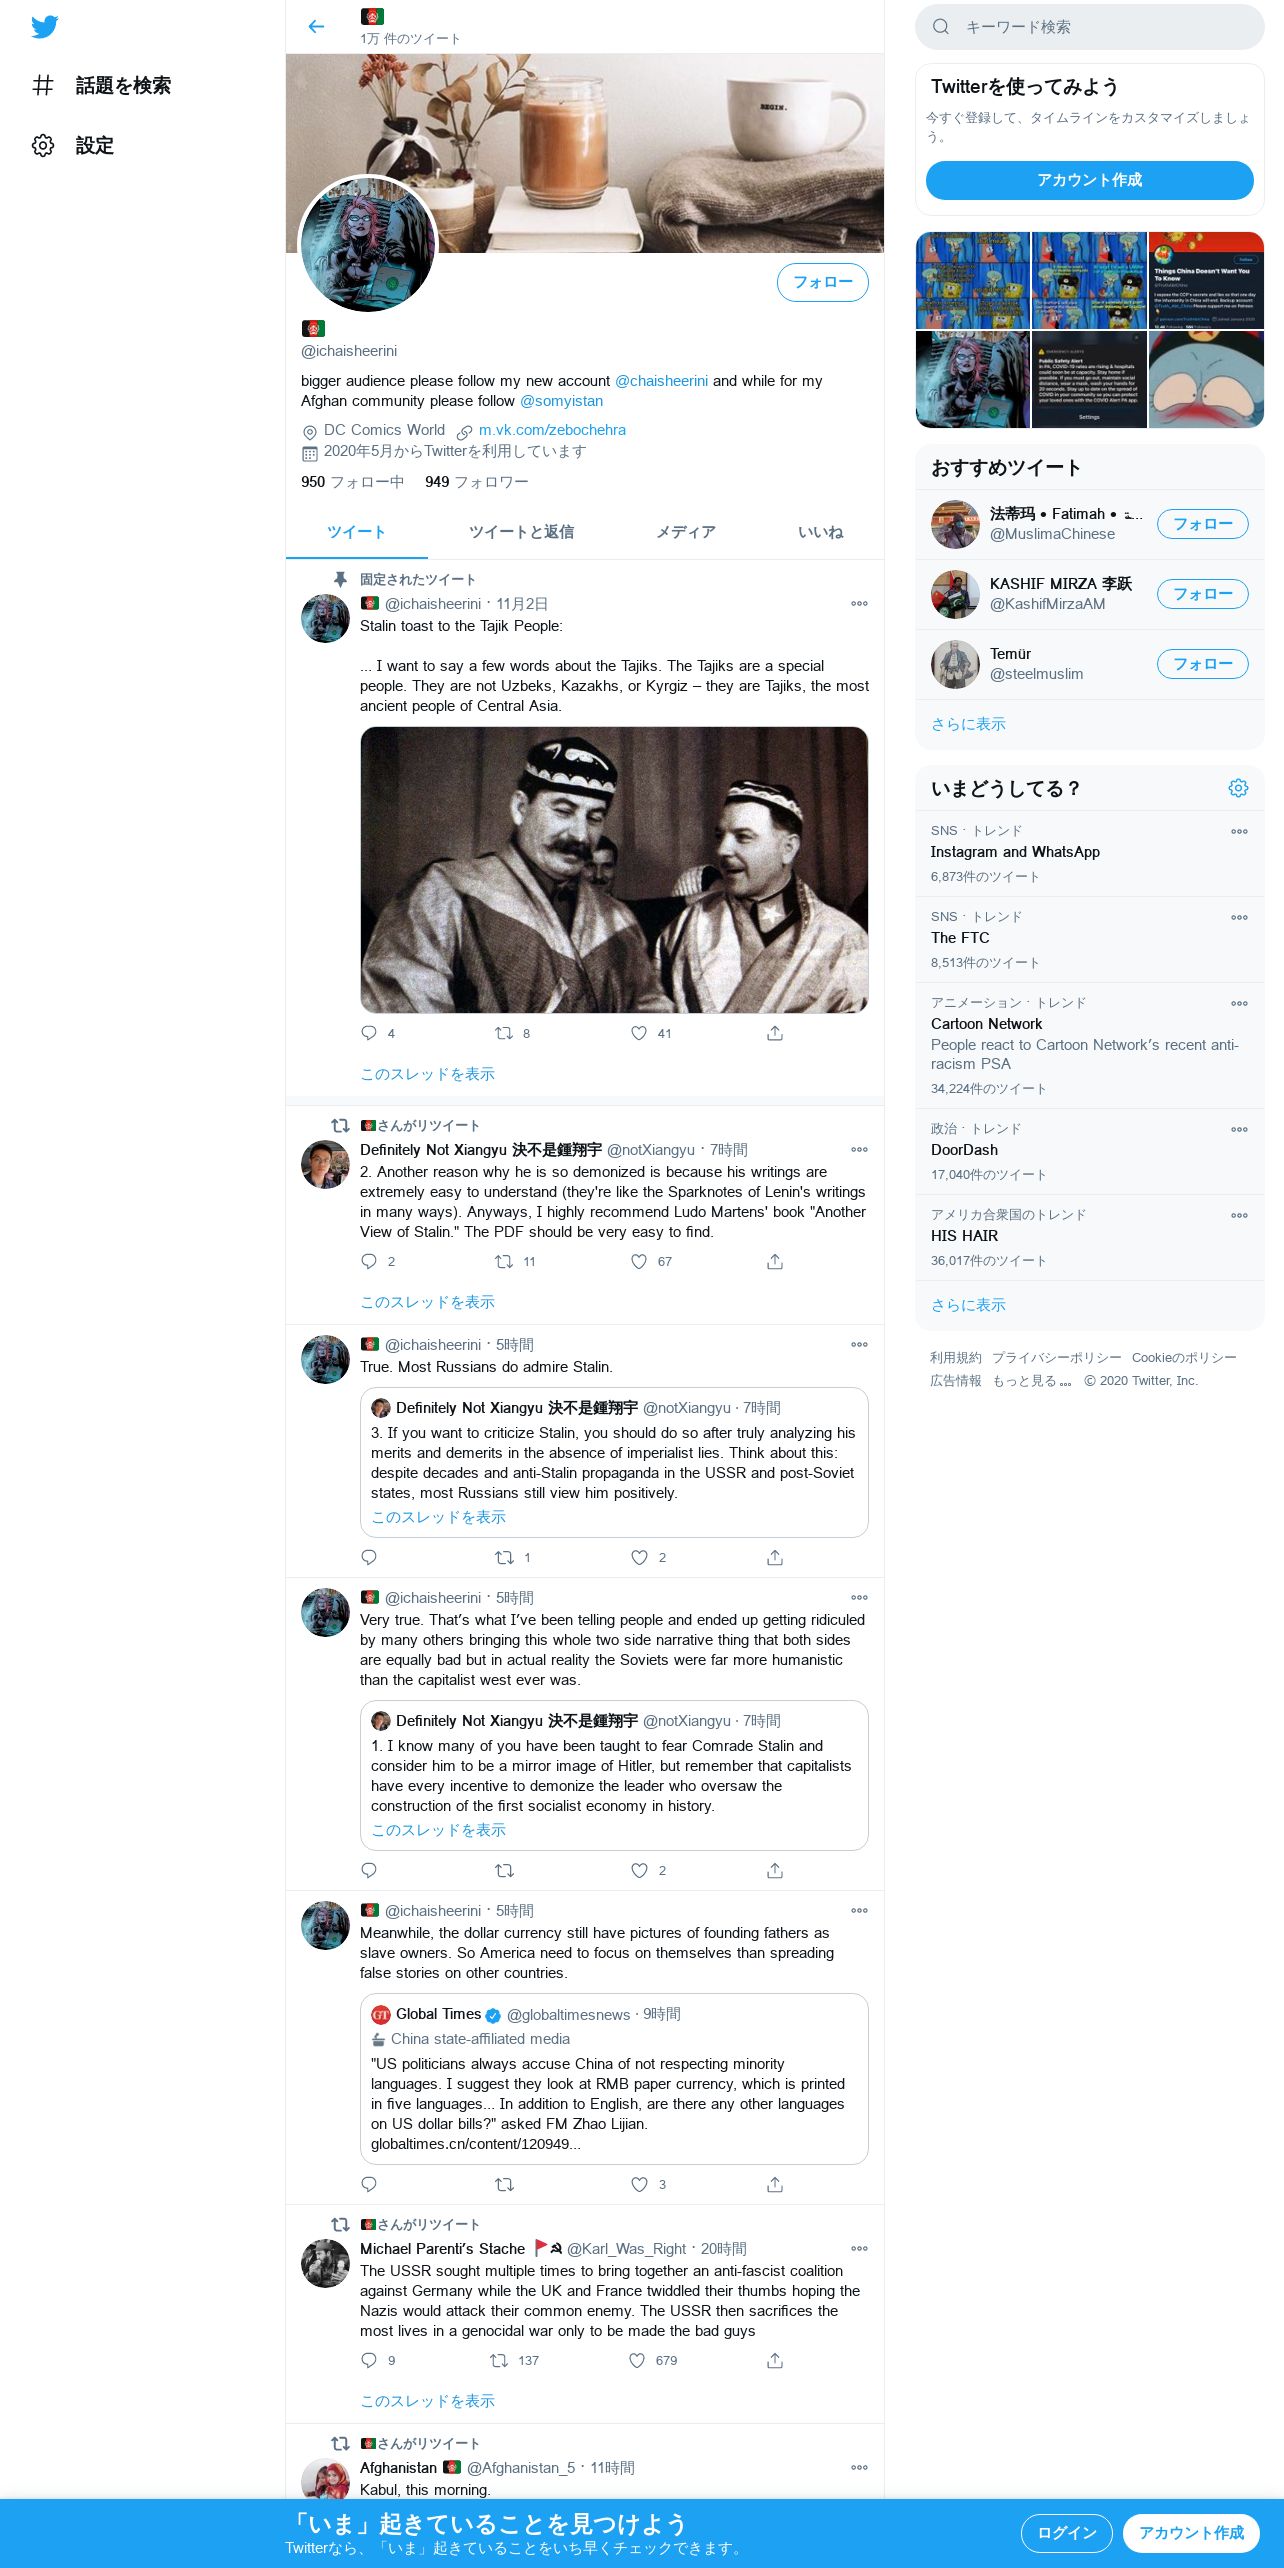Image resolution: width=1284 pixels, height=2568 pixels.
Task: Retweet the pinned Stalin toast tweet
Action: 504,1033
